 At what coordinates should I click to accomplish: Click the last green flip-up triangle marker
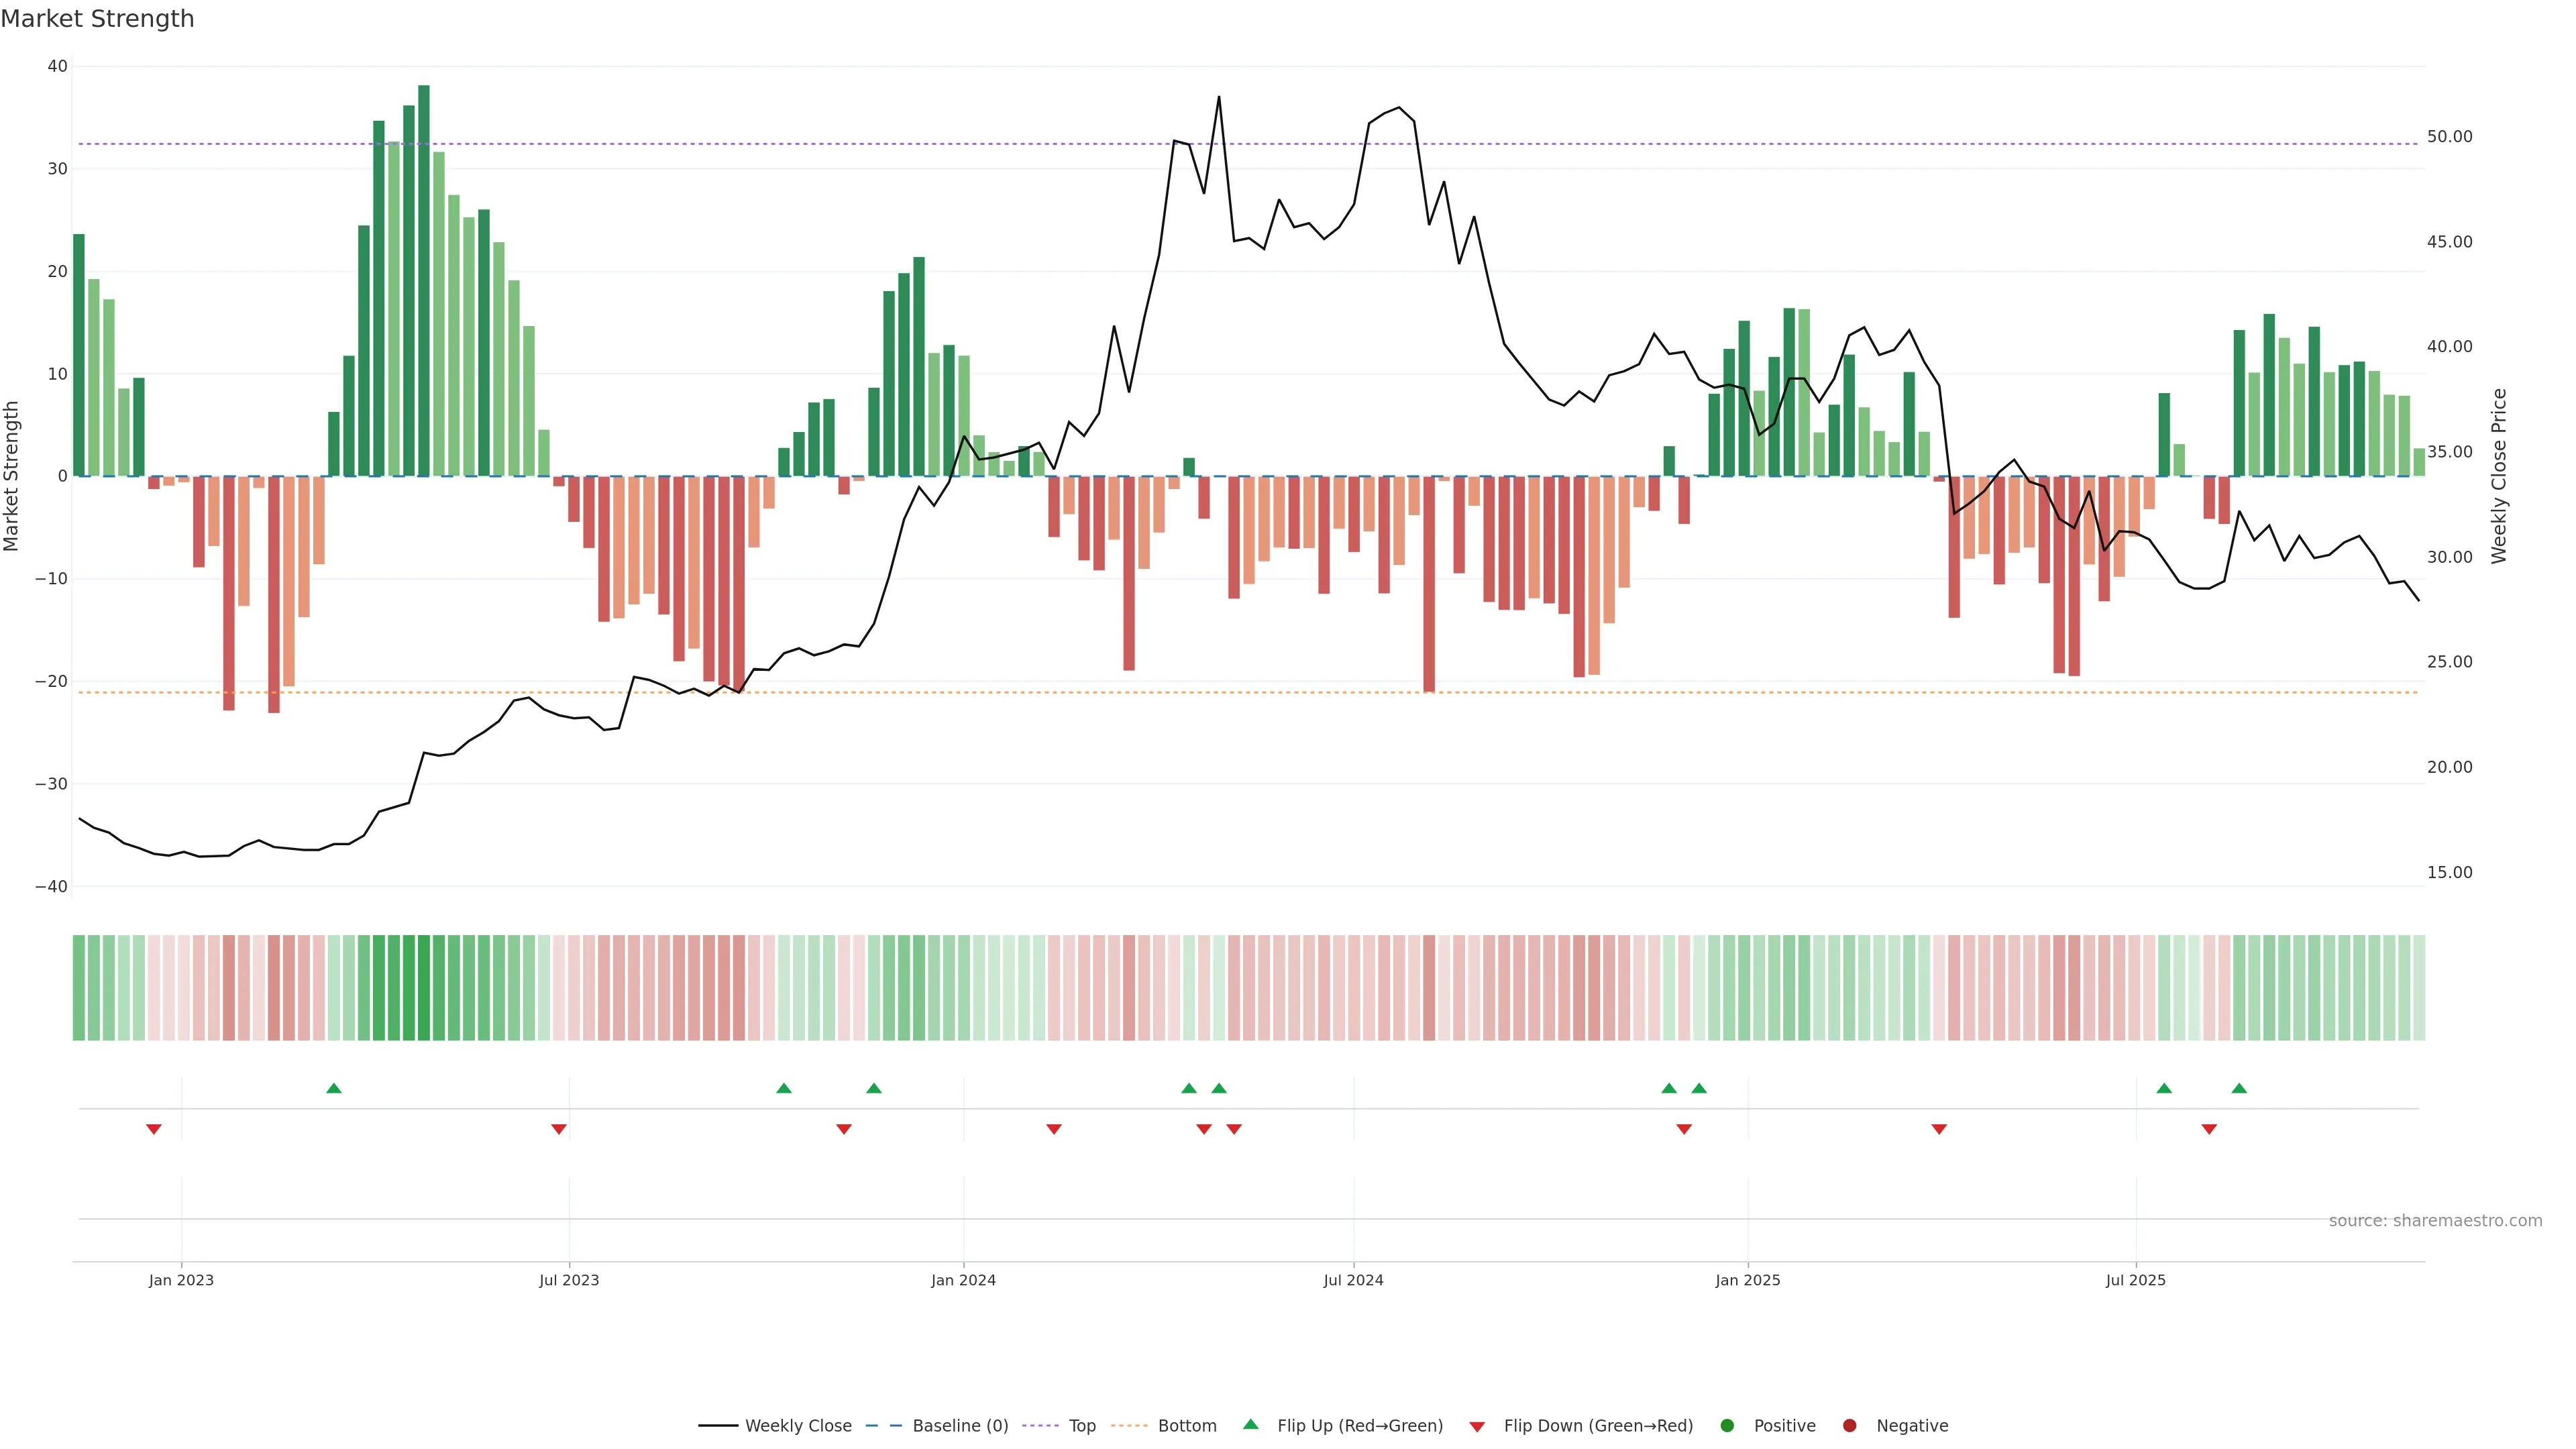click(2239, 1088)
